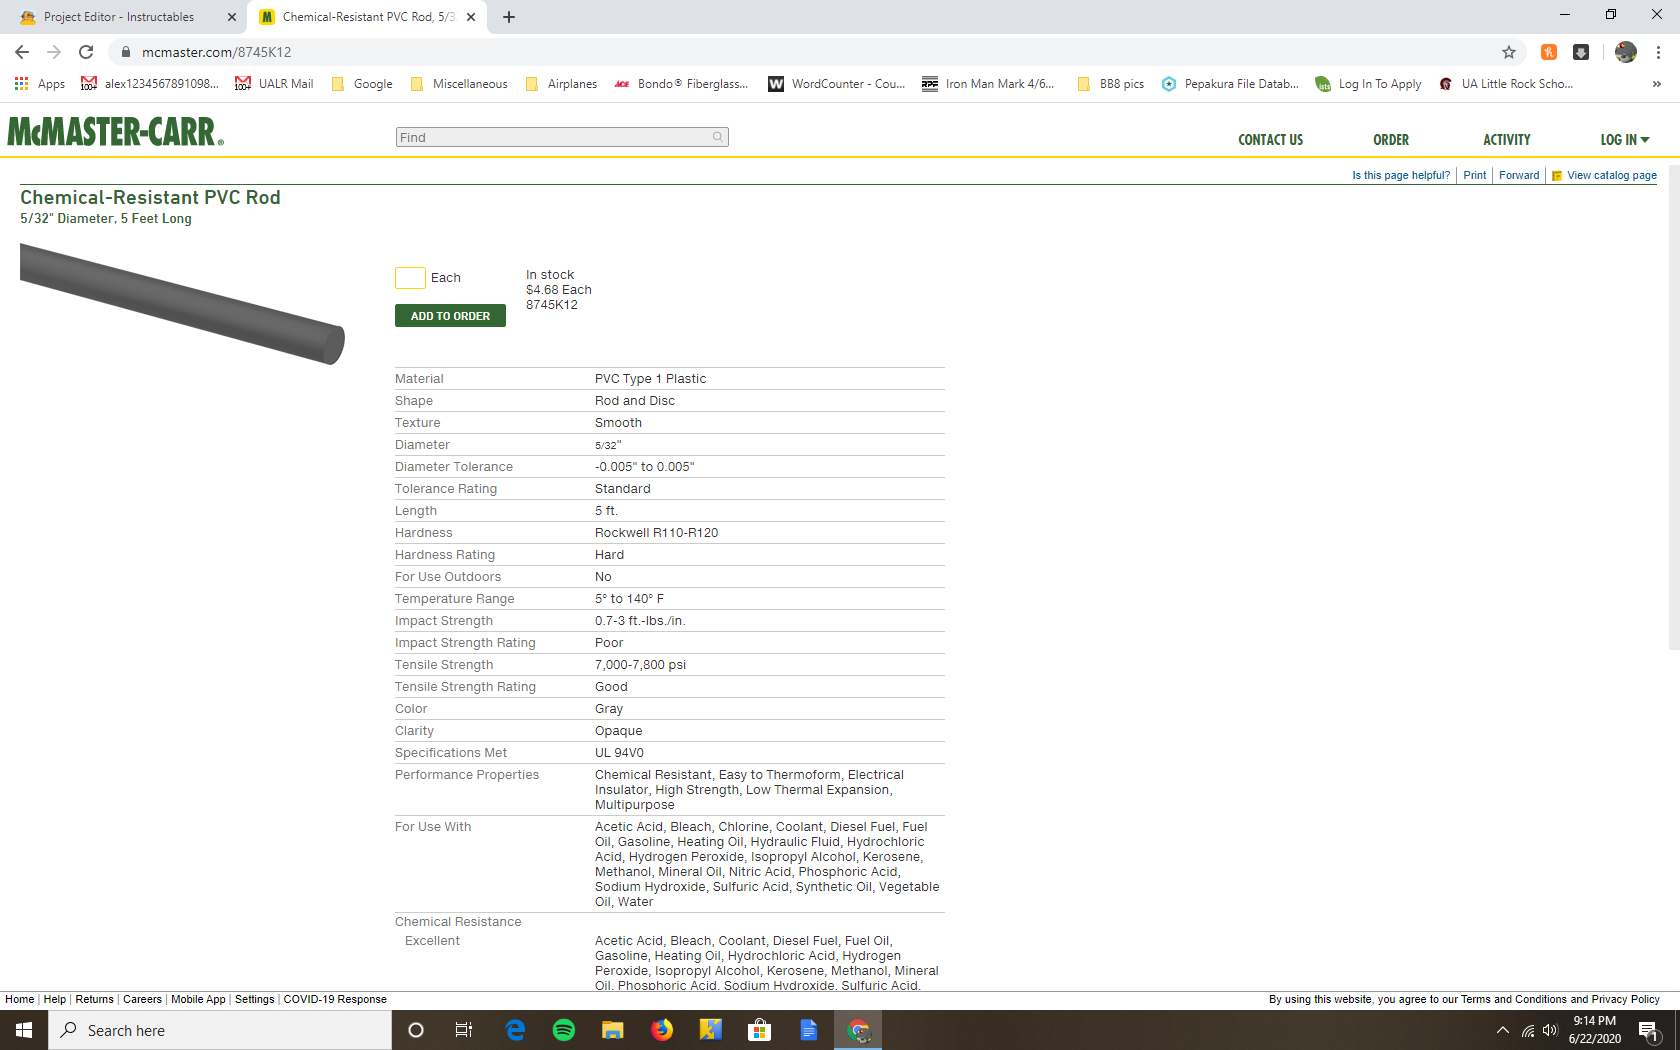The height and width of the screenshot is (1050, 1680).
Task: Open the Pepakura File Database bookmark
Action: 1230,84
